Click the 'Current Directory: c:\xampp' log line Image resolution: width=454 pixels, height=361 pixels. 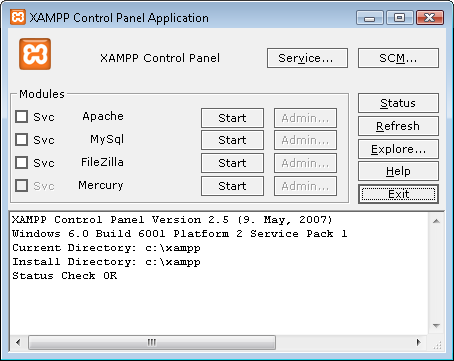pyautogui.click(x=106, y=248)
